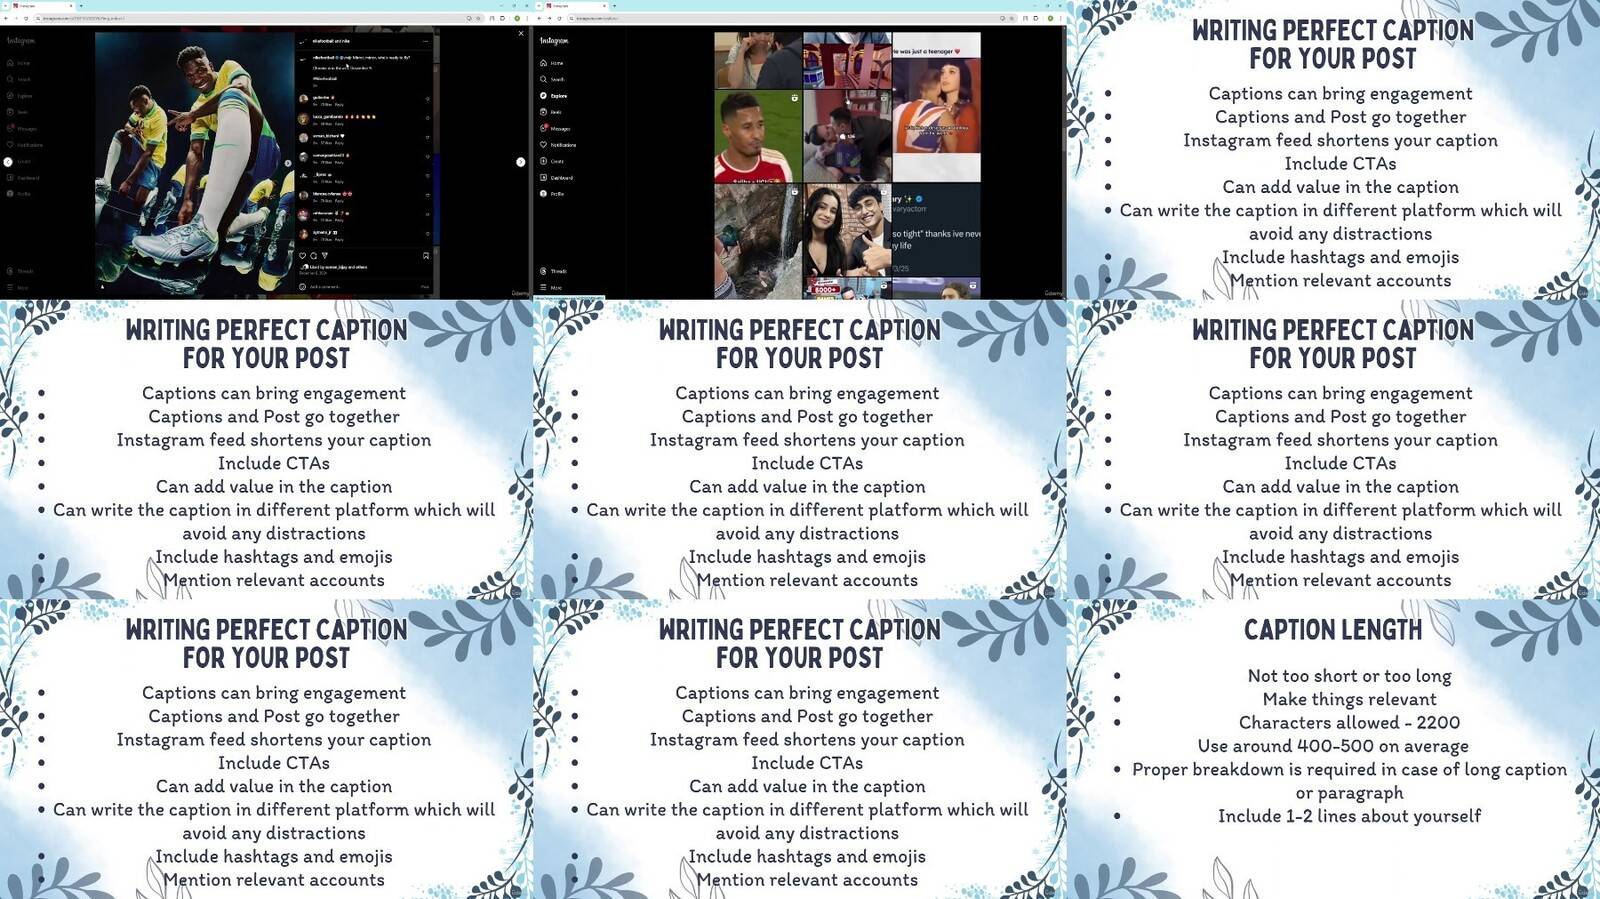Open Threads icon in Explore window sidebar
The image size is (1600, 899).
543,271
